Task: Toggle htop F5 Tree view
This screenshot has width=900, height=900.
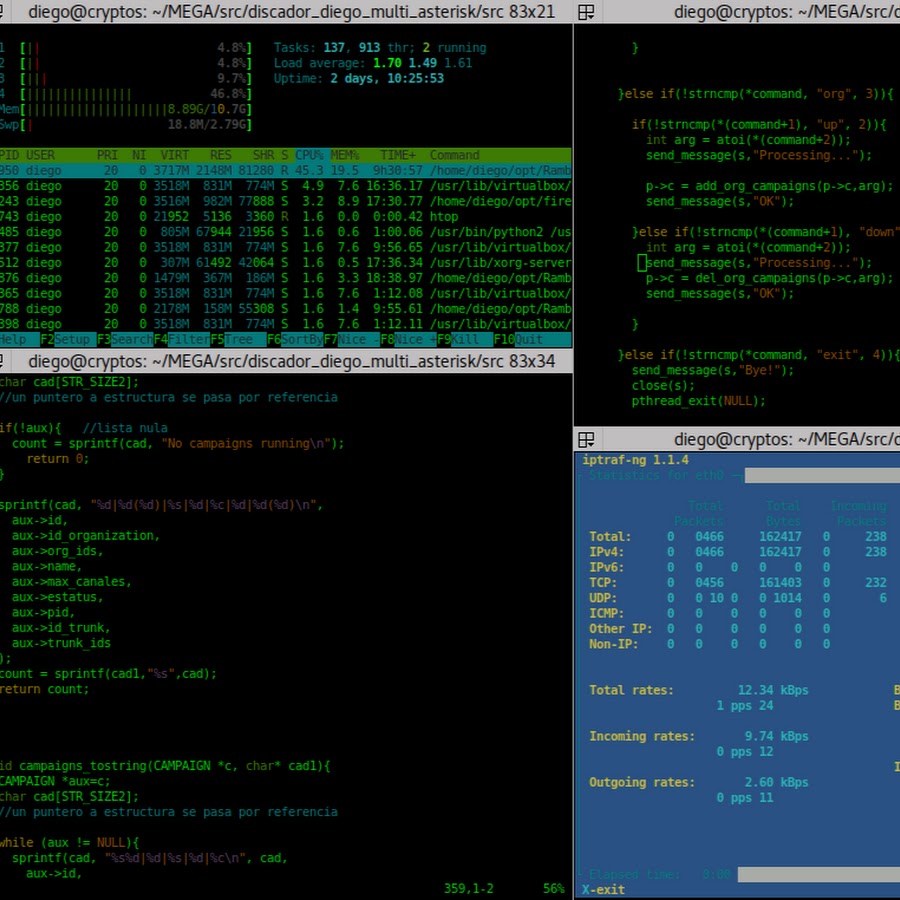Action: [x=238, y=340]
